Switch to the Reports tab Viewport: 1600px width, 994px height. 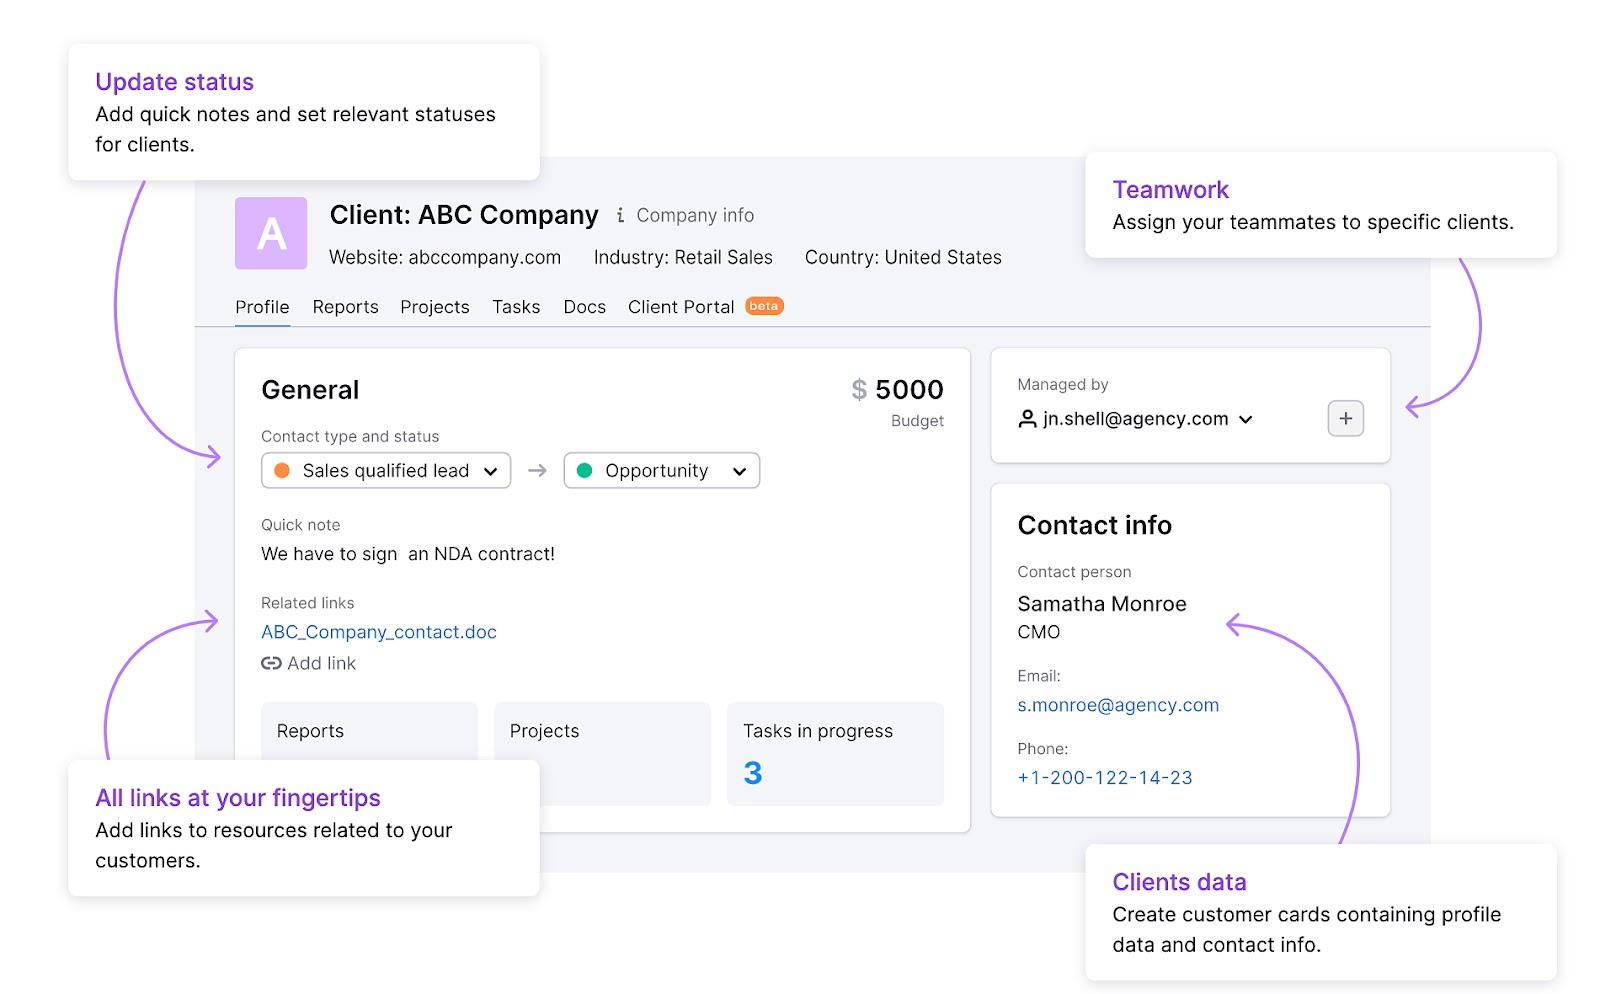tap(344, 307)
